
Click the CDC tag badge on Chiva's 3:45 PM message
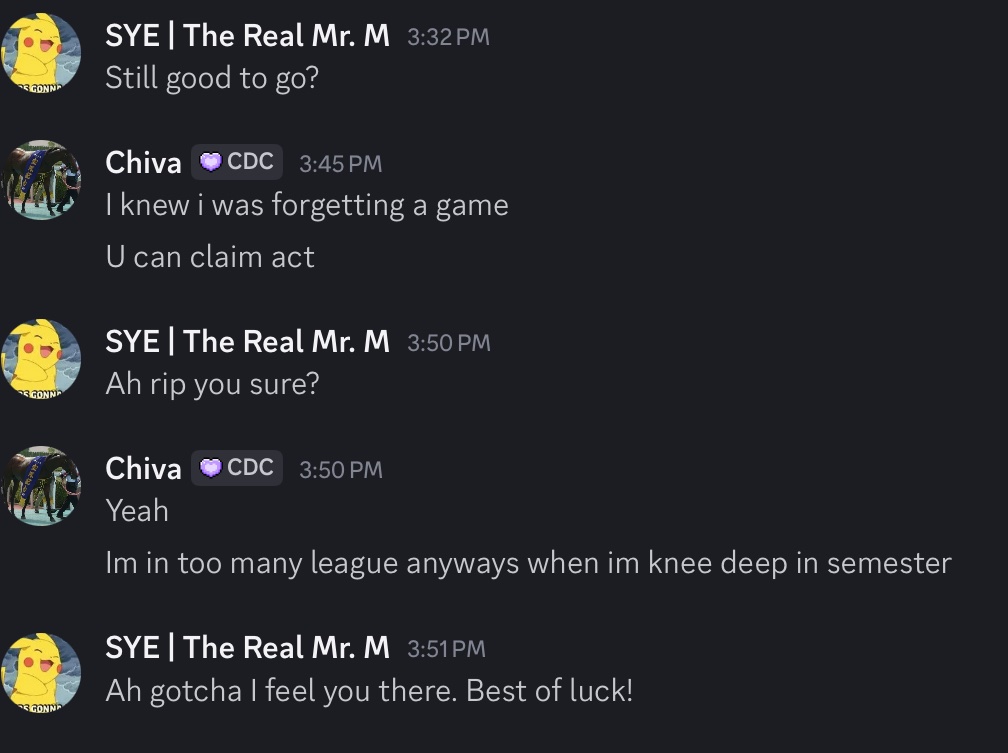[237, 162]
